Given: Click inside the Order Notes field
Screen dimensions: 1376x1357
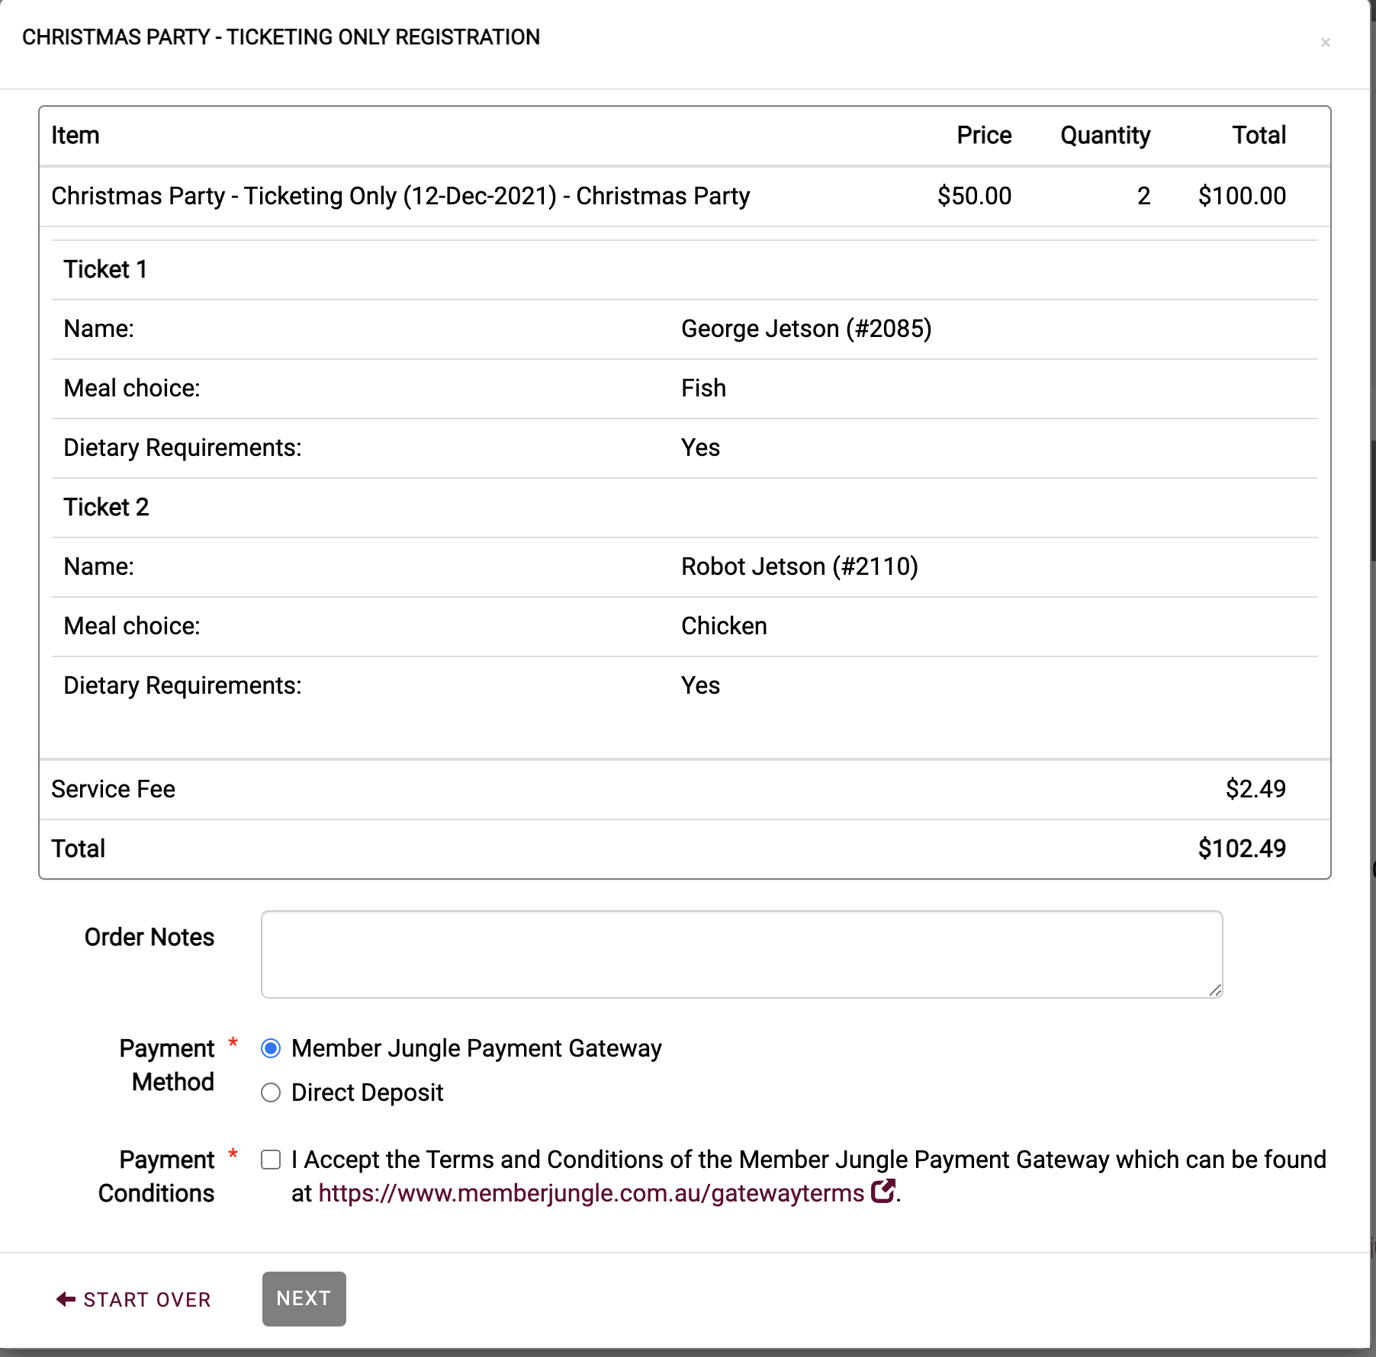Looking at the screenshot, I should (x=740, y=953).
